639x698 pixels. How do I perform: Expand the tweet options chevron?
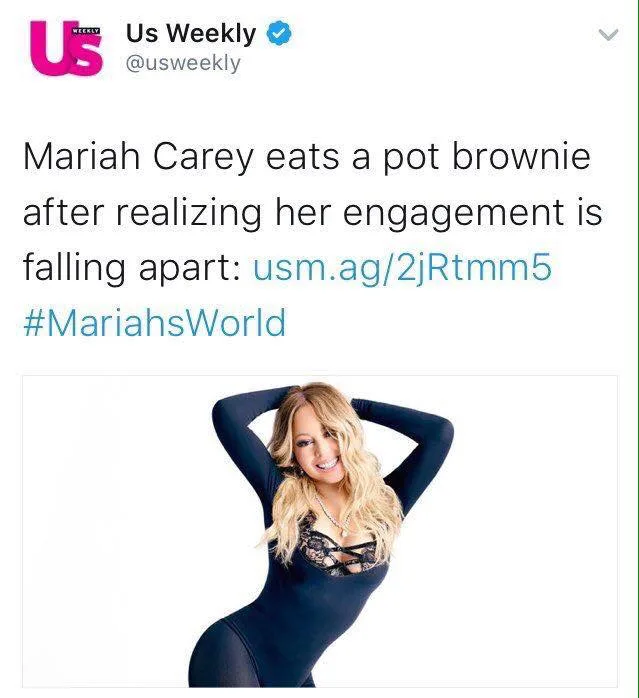[608, 34]
